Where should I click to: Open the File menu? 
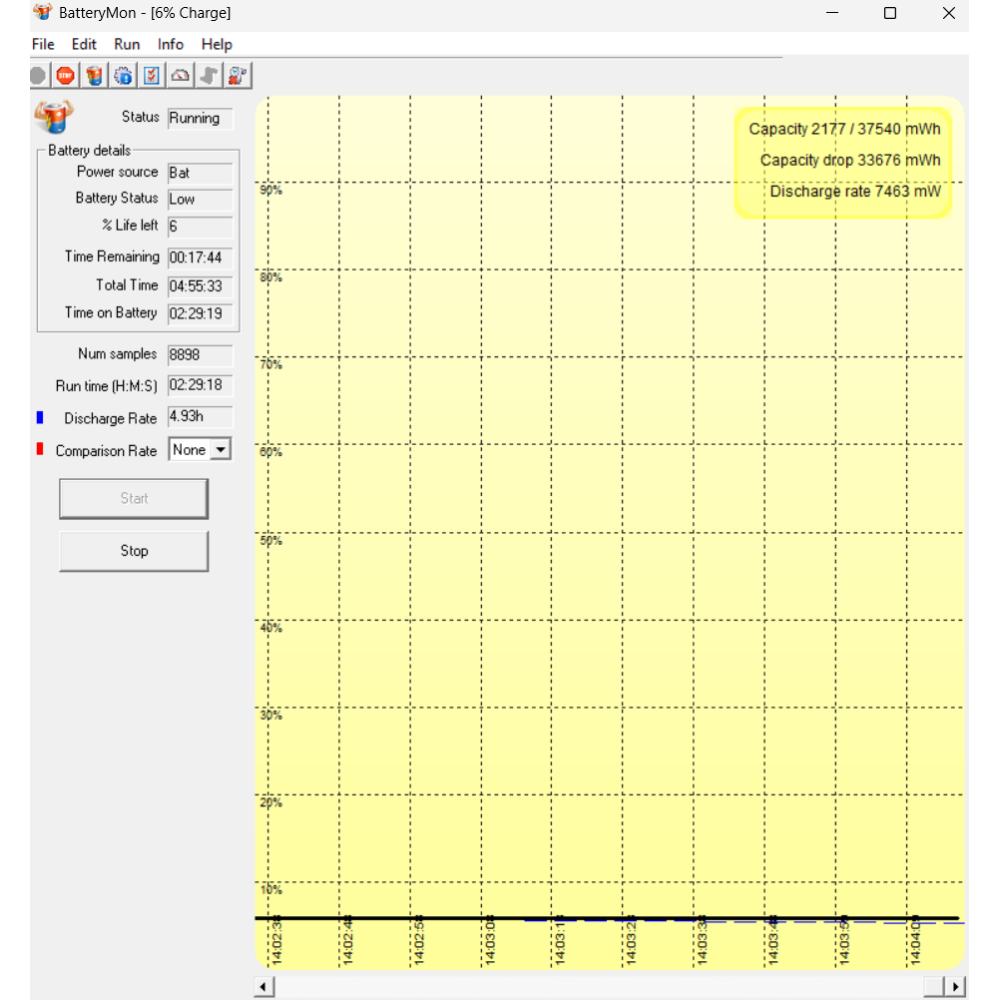click(43, 44)
